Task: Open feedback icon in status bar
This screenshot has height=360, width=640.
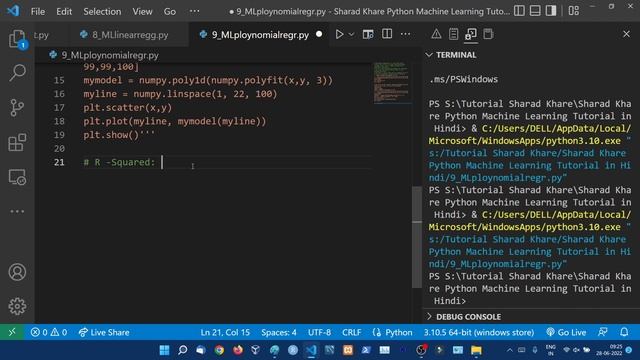Action: pos(603,332)
